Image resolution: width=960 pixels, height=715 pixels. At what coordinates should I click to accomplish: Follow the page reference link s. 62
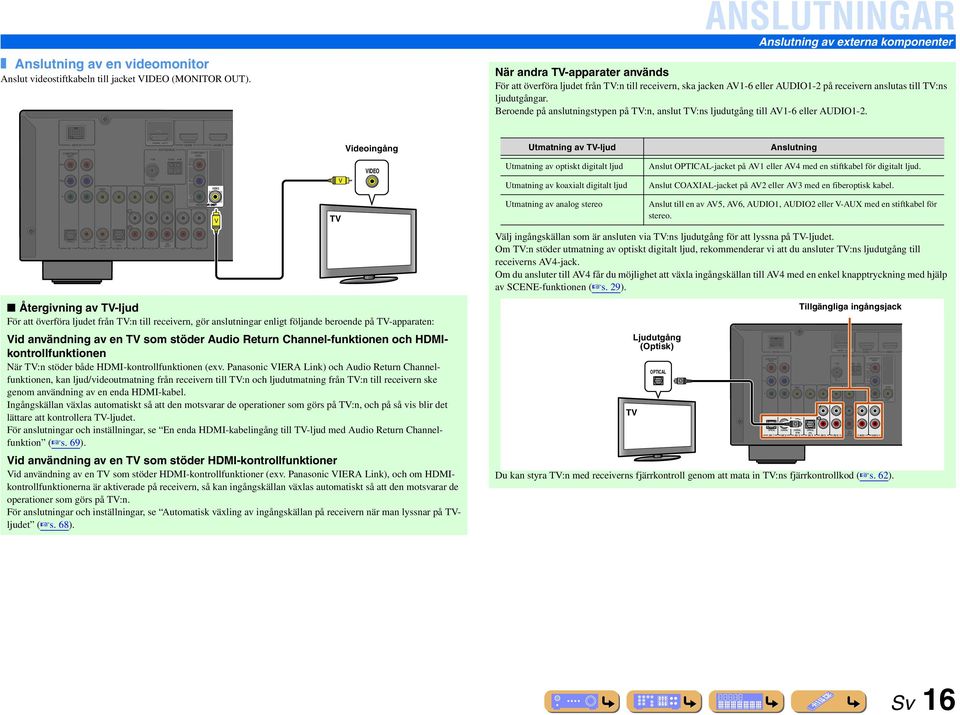click(x=875, y=475)
